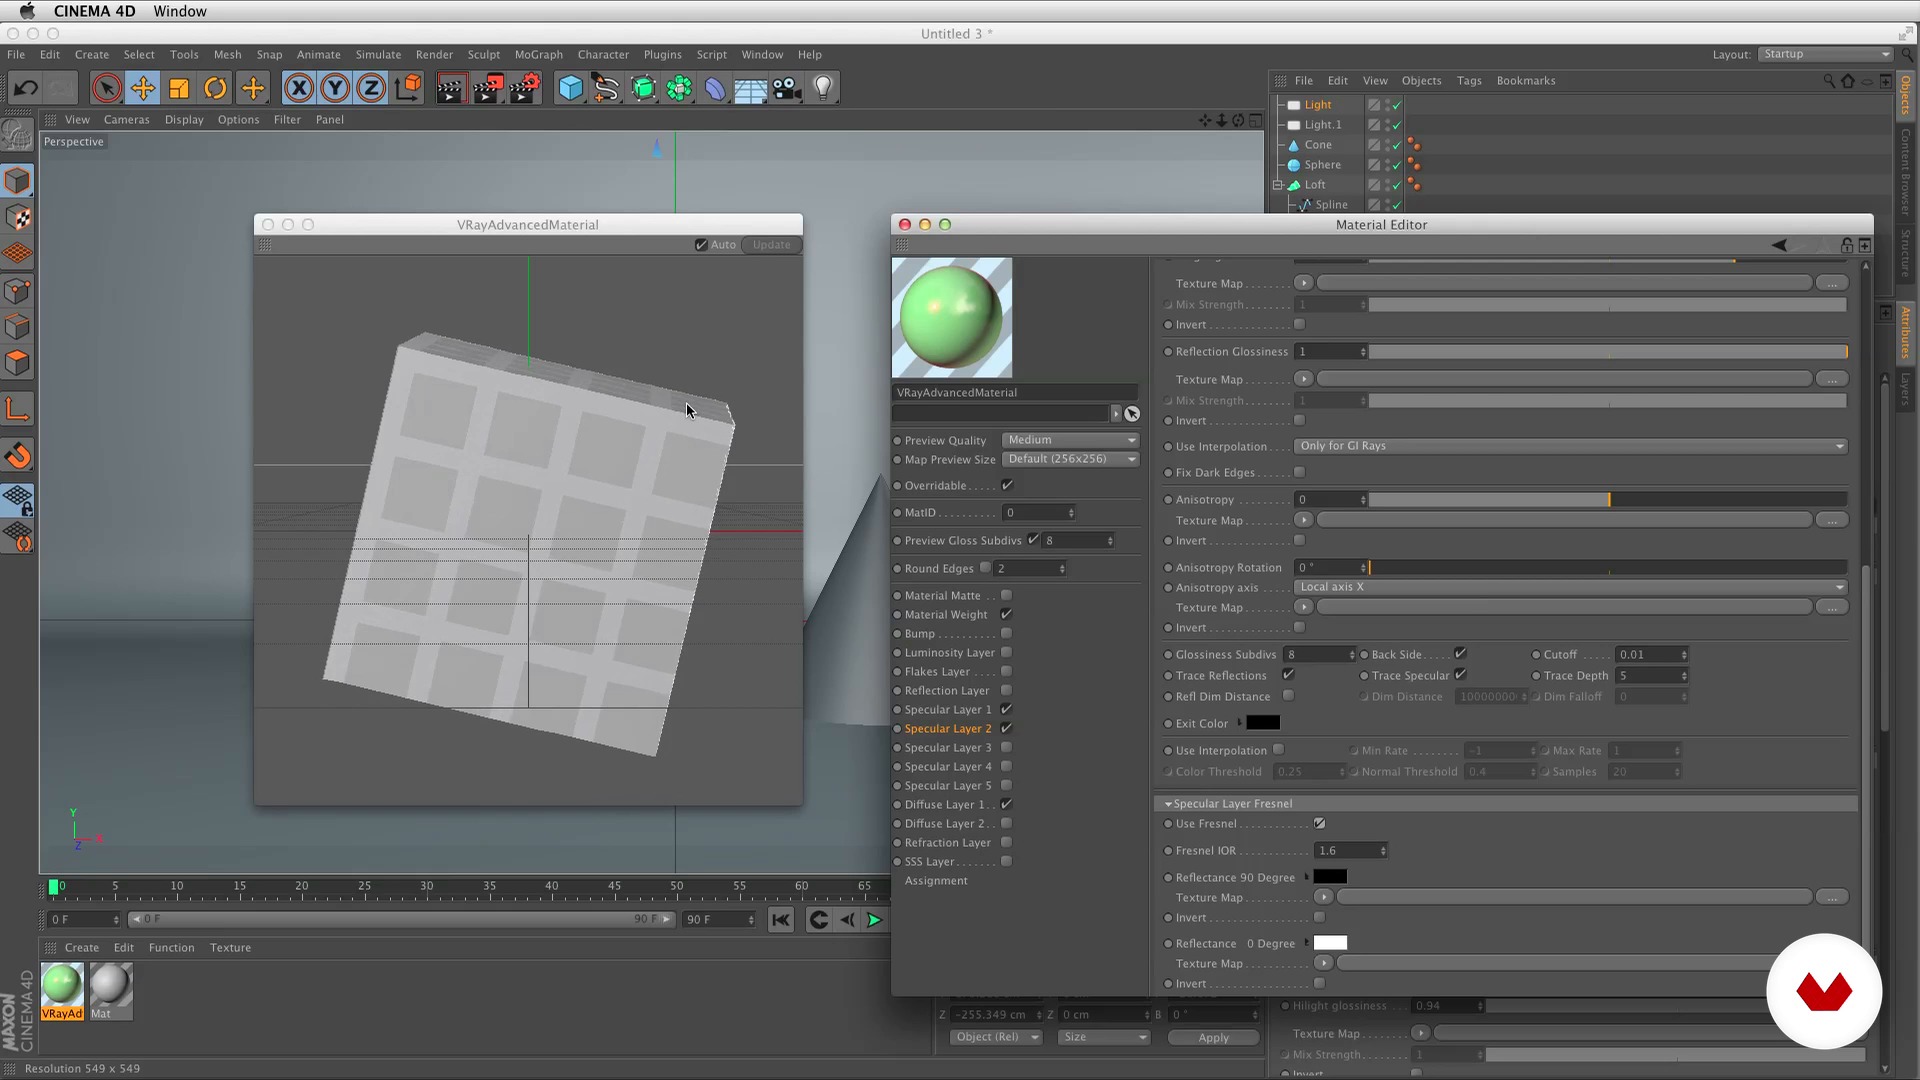1920x1080 pixels.
Task: Click the coordinate system cube icon
Action: tap(408, 88)
